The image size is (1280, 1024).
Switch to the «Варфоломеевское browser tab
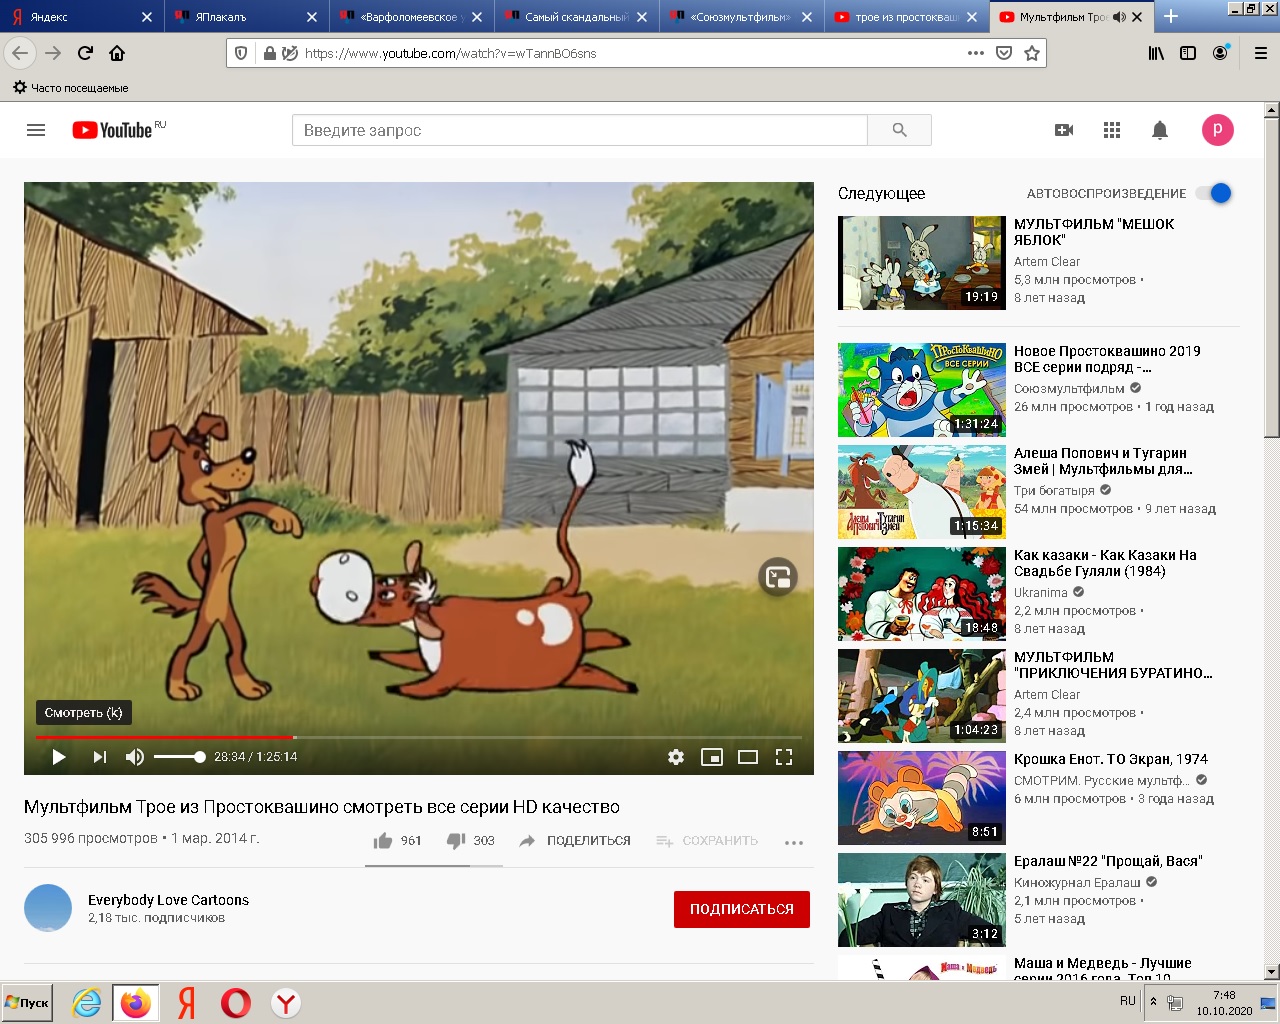tap(410, 17)
